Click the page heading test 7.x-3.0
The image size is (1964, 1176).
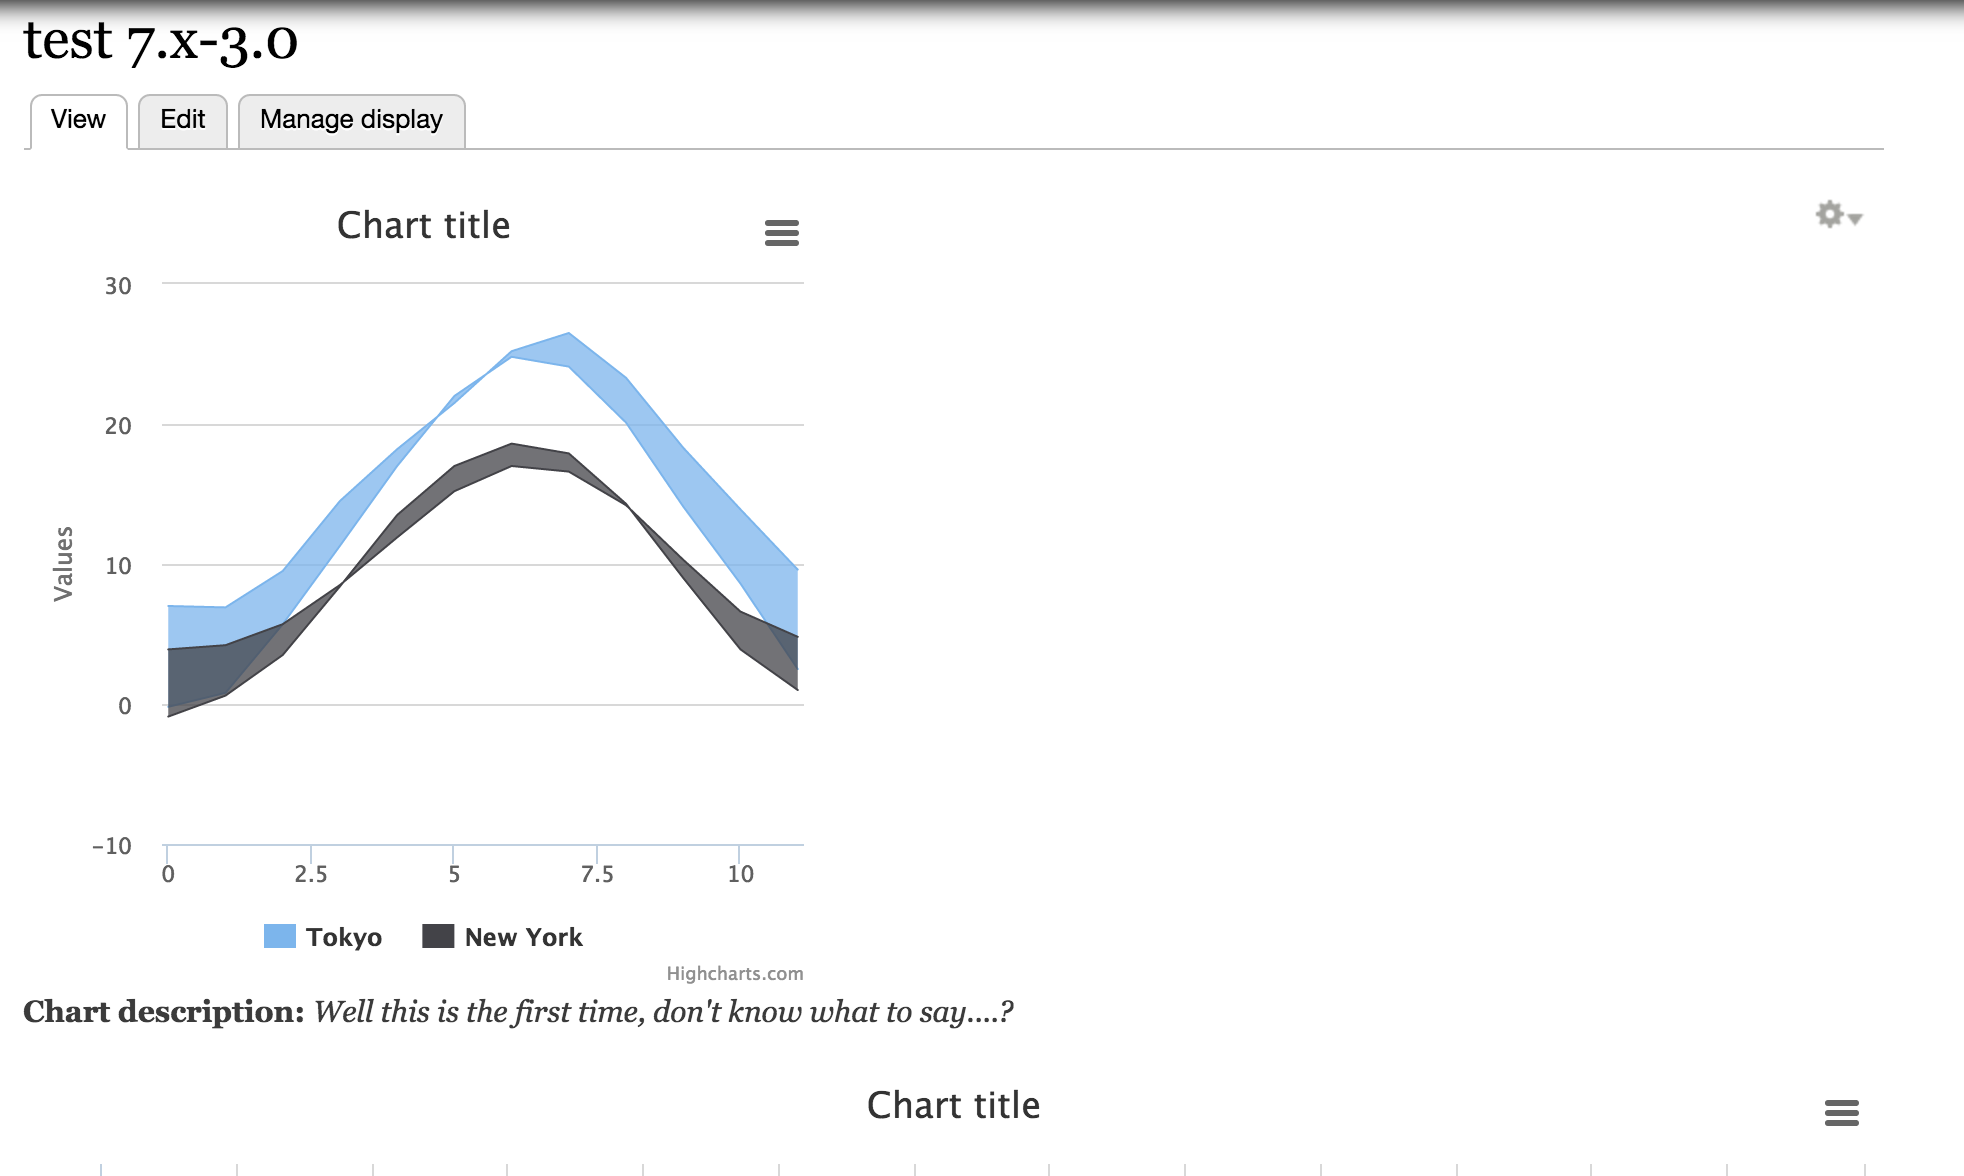pyautogui.click(x=160, y=42)
